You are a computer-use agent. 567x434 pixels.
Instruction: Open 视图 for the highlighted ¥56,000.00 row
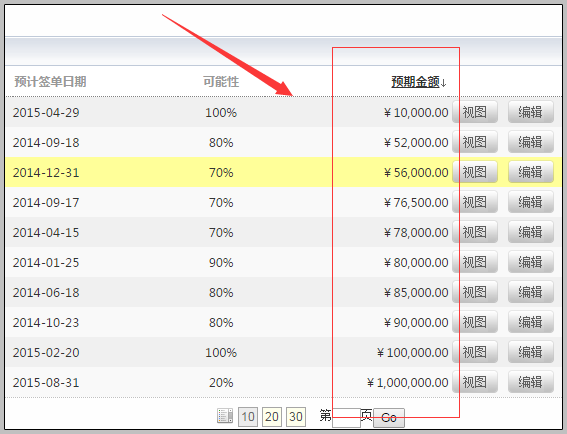pyautogui.click(x=475, y=172)
